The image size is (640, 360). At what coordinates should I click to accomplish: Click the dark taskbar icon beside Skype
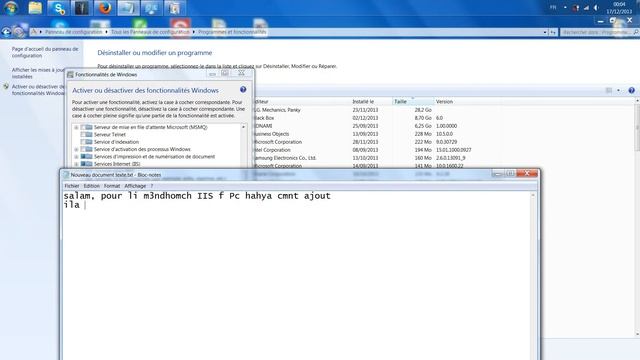click(x=82, y=8)
